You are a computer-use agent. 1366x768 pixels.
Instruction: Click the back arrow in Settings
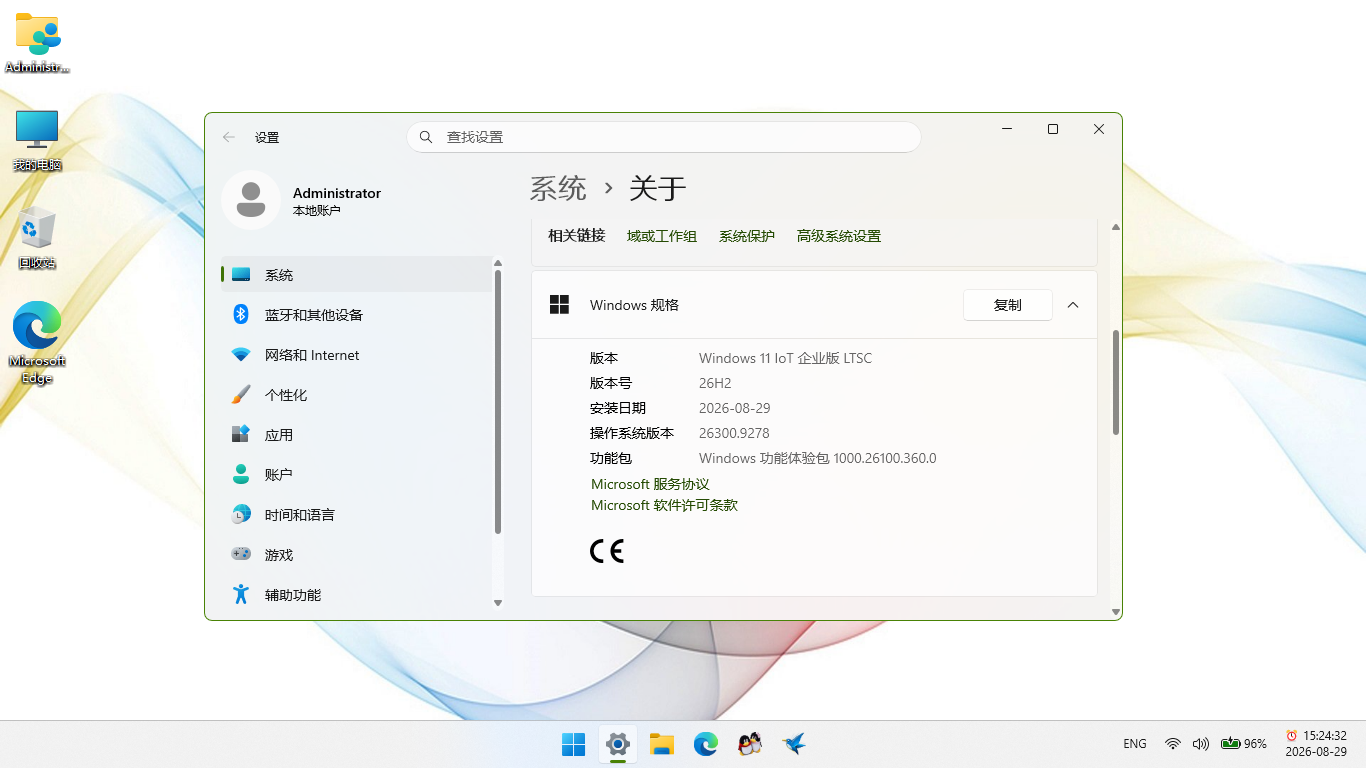229,137
